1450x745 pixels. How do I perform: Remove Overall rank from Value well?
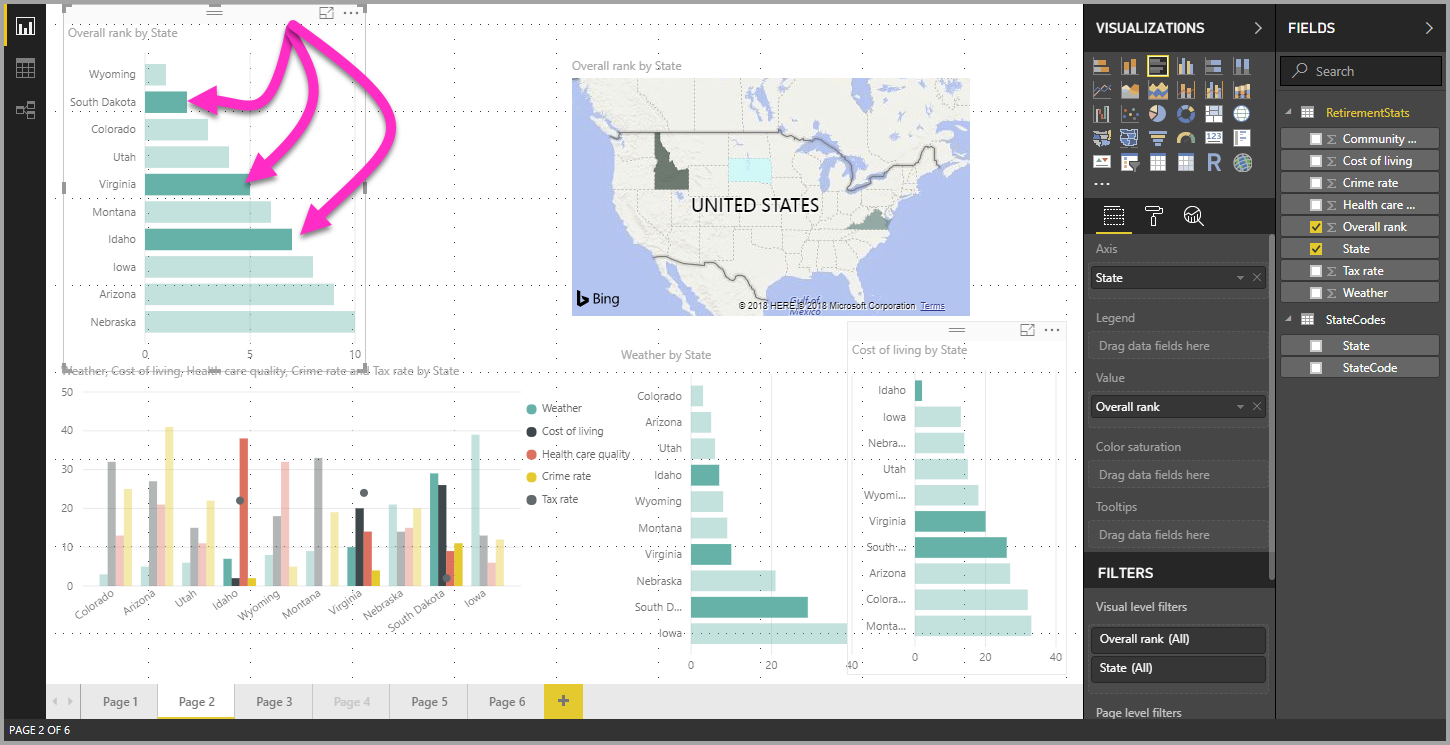coord(1257,407)
